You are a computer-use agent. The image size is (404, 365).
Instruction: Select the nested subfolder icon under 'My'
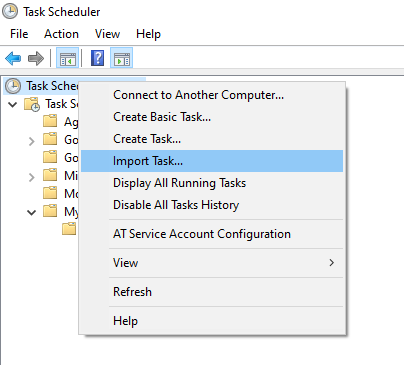(x=69, y=229)
